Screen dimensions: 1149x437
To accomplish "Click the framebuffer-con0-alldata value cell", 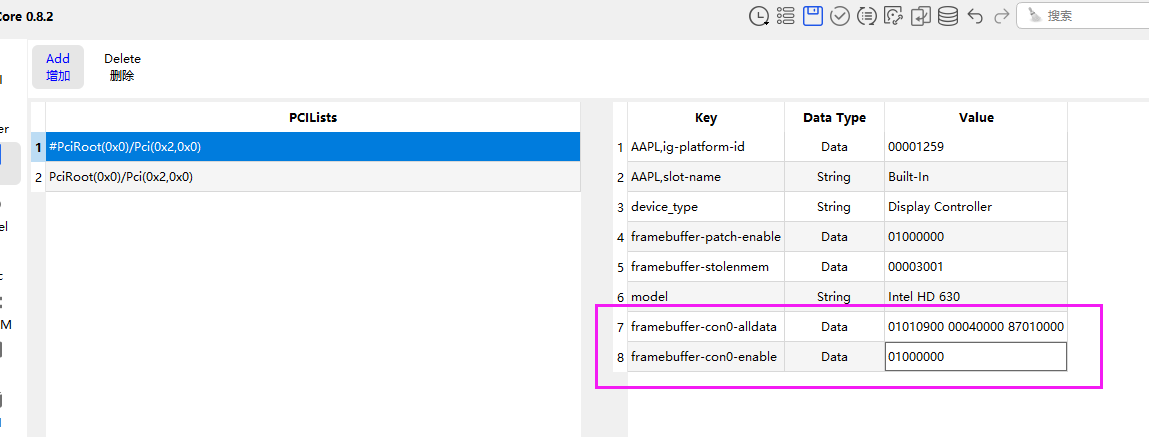I will (975, 327).
